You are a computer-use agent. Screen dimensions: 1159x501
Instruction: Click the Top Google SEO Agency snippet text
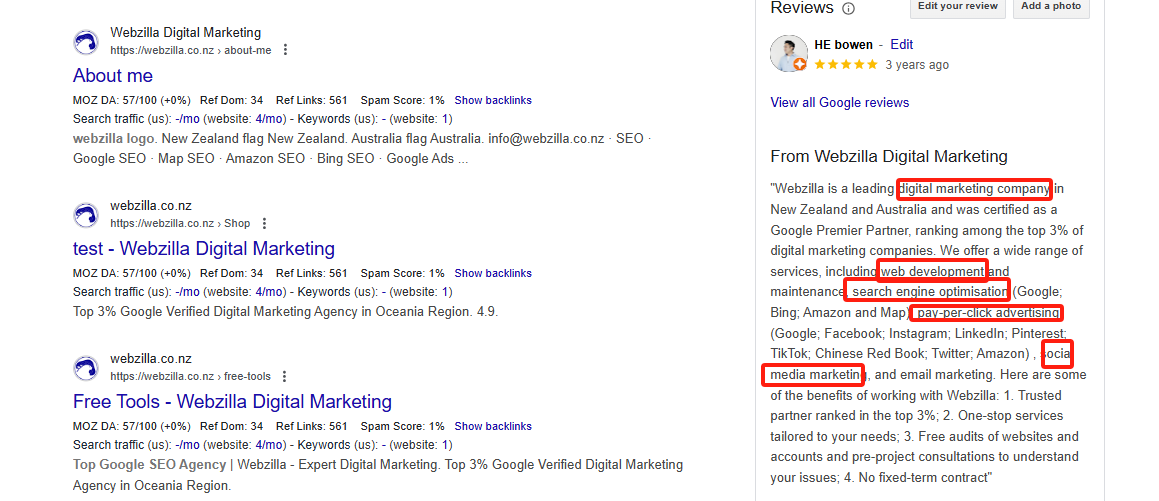(x=149, y=465)
